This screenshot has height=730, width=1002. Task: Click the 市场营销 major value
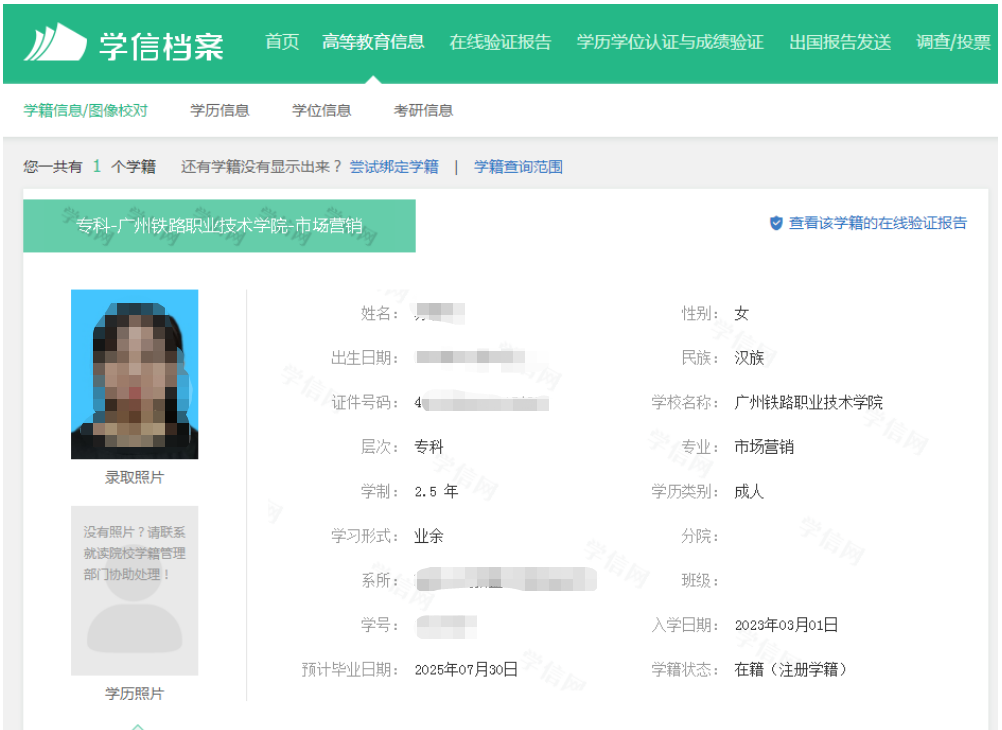764,447
